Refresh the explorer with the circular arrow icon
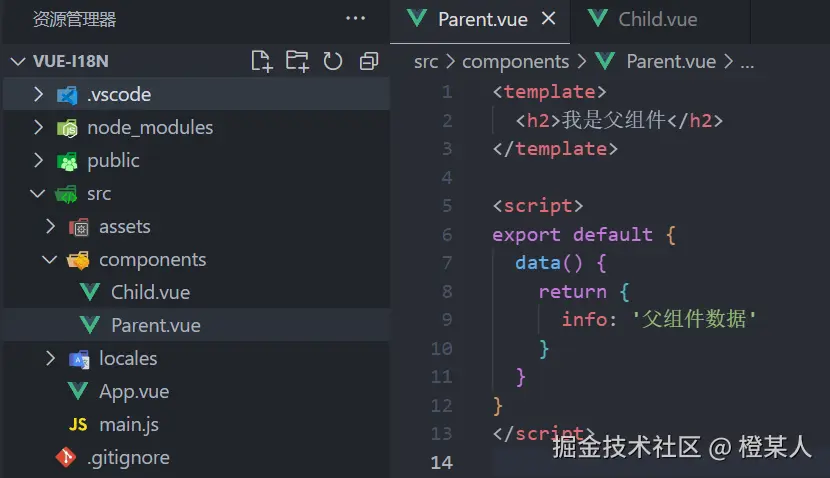 (x=333, y=61)
